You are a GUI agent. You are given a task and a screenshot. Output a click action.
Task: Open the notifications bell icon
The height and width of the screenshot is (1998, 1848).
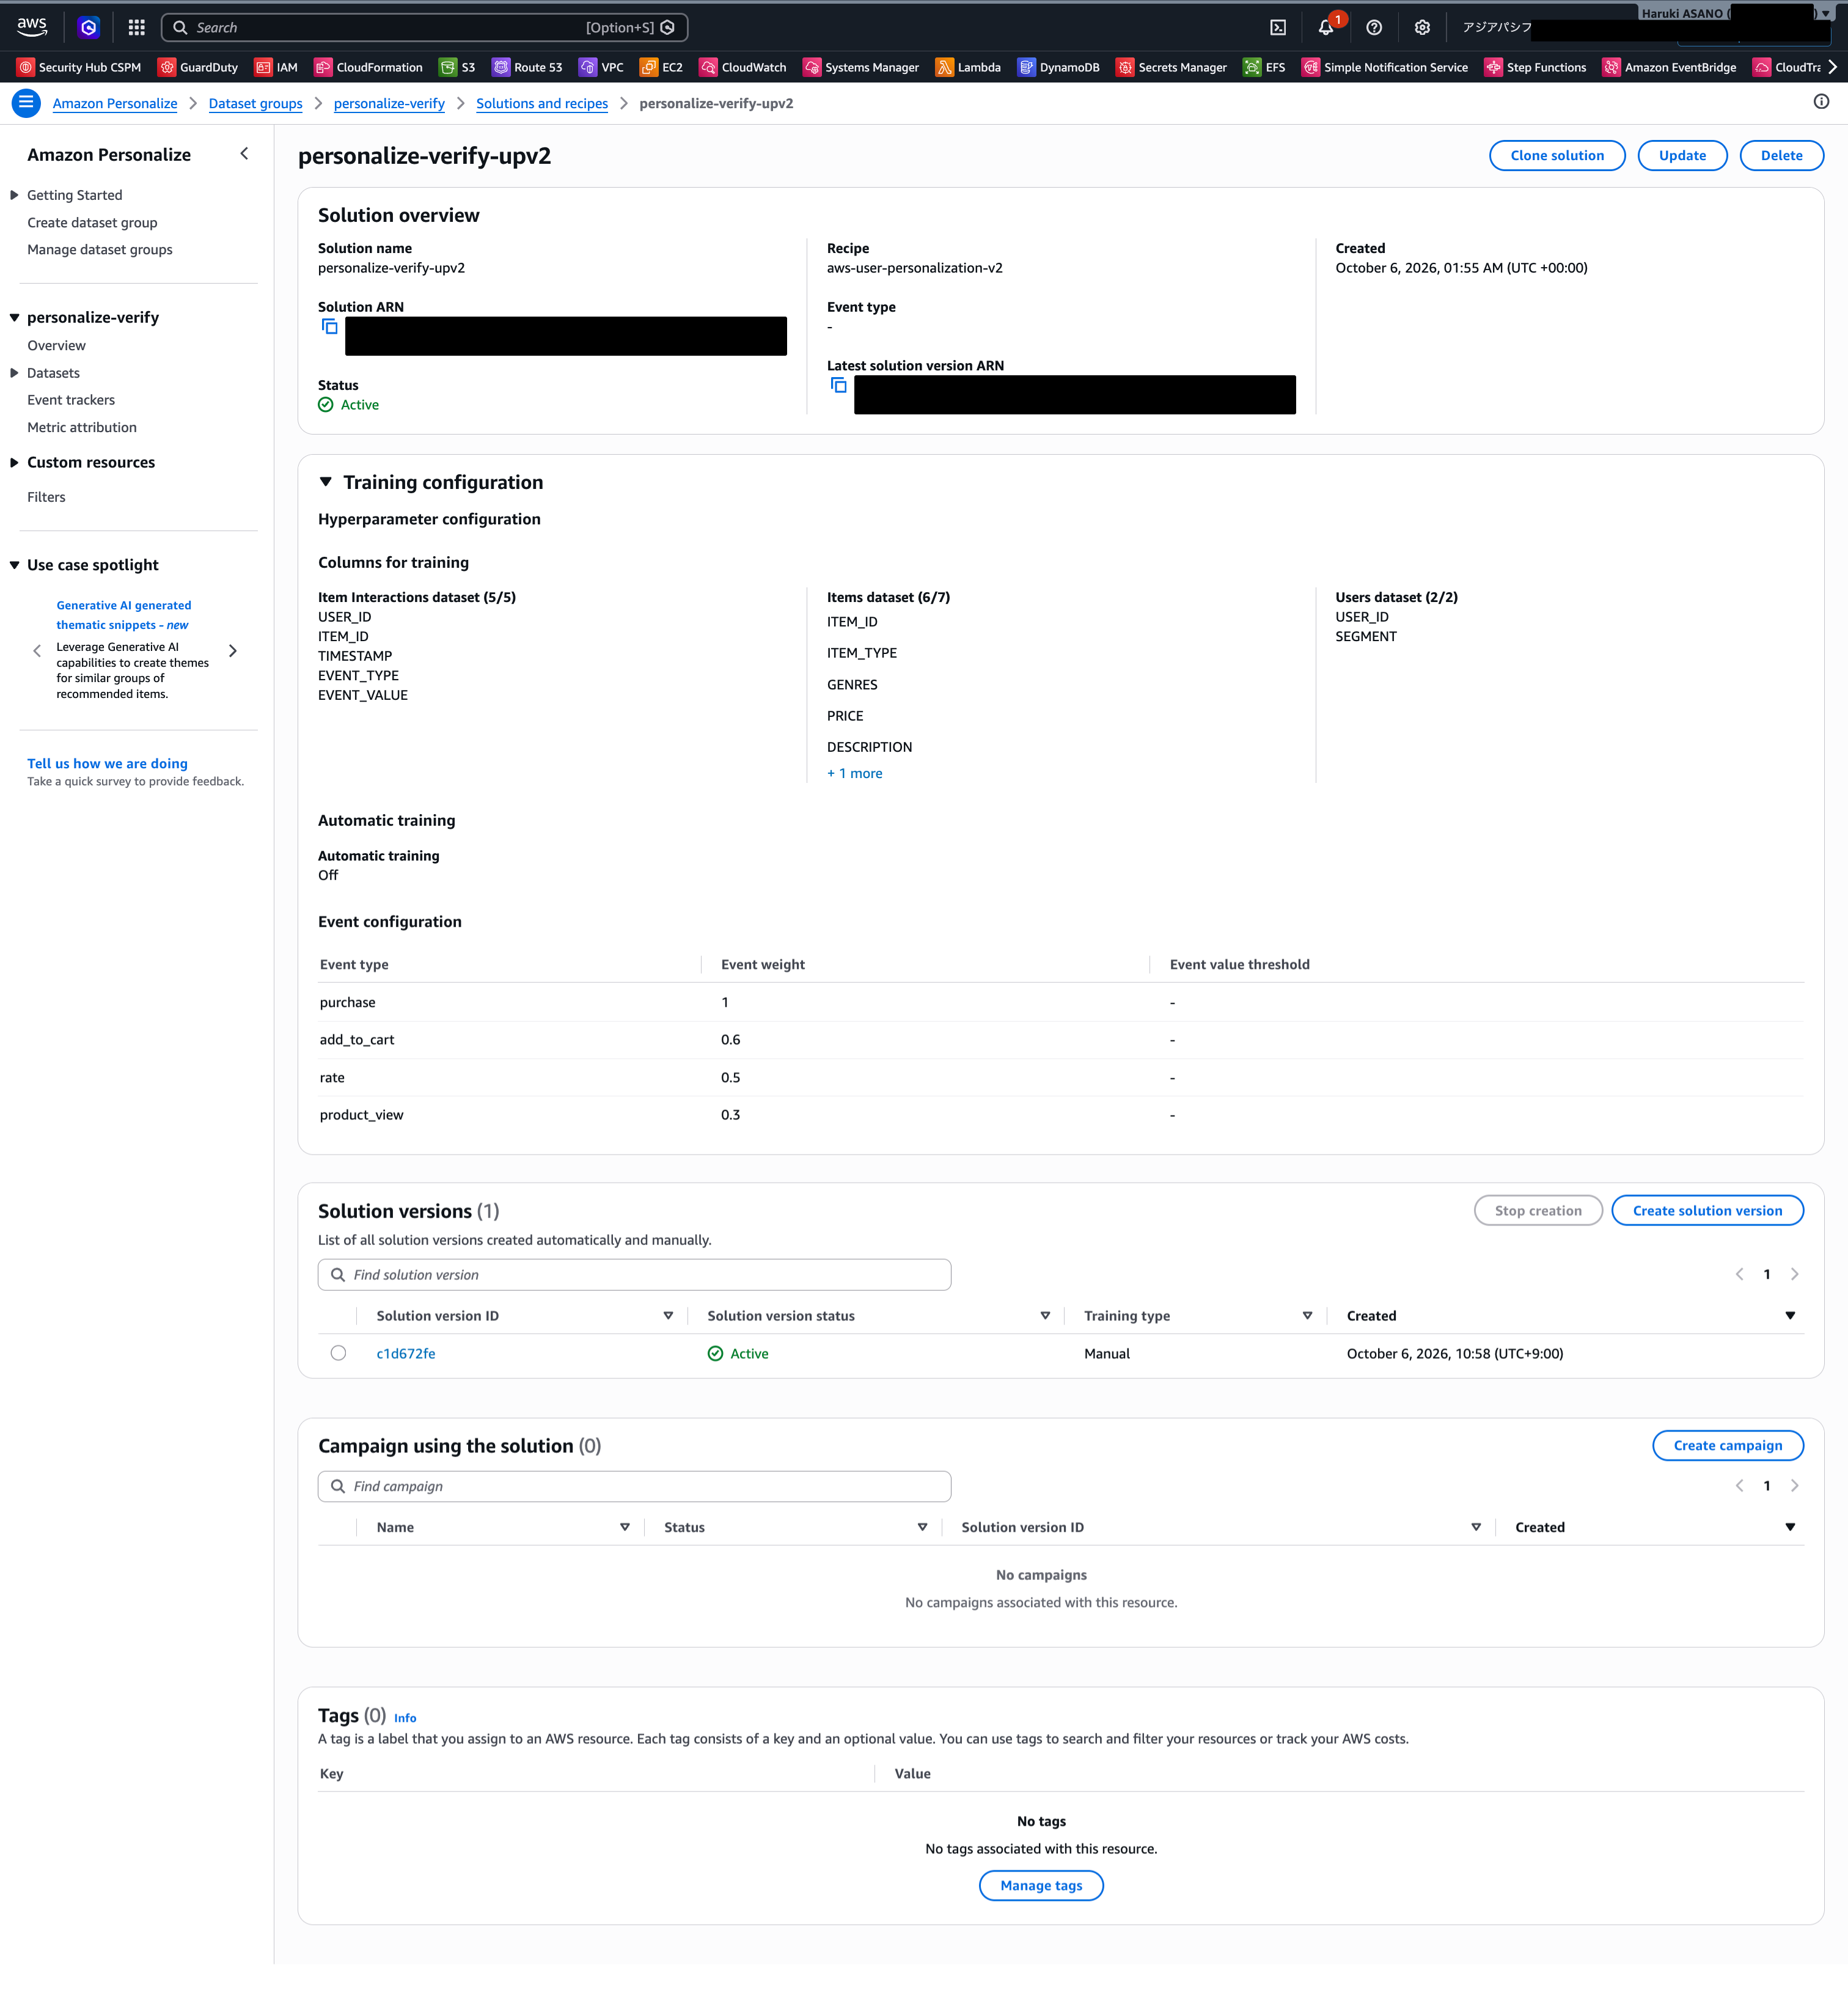point(1326,27)
